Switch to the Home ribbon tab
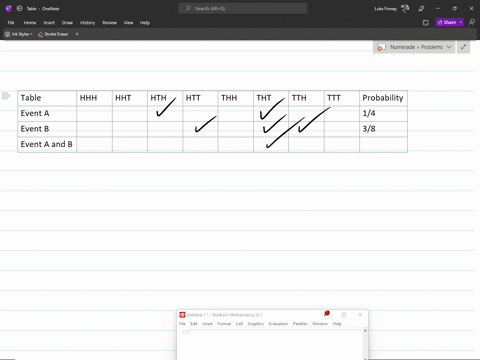Screen dimensions: 480x360 pos(30,23)
